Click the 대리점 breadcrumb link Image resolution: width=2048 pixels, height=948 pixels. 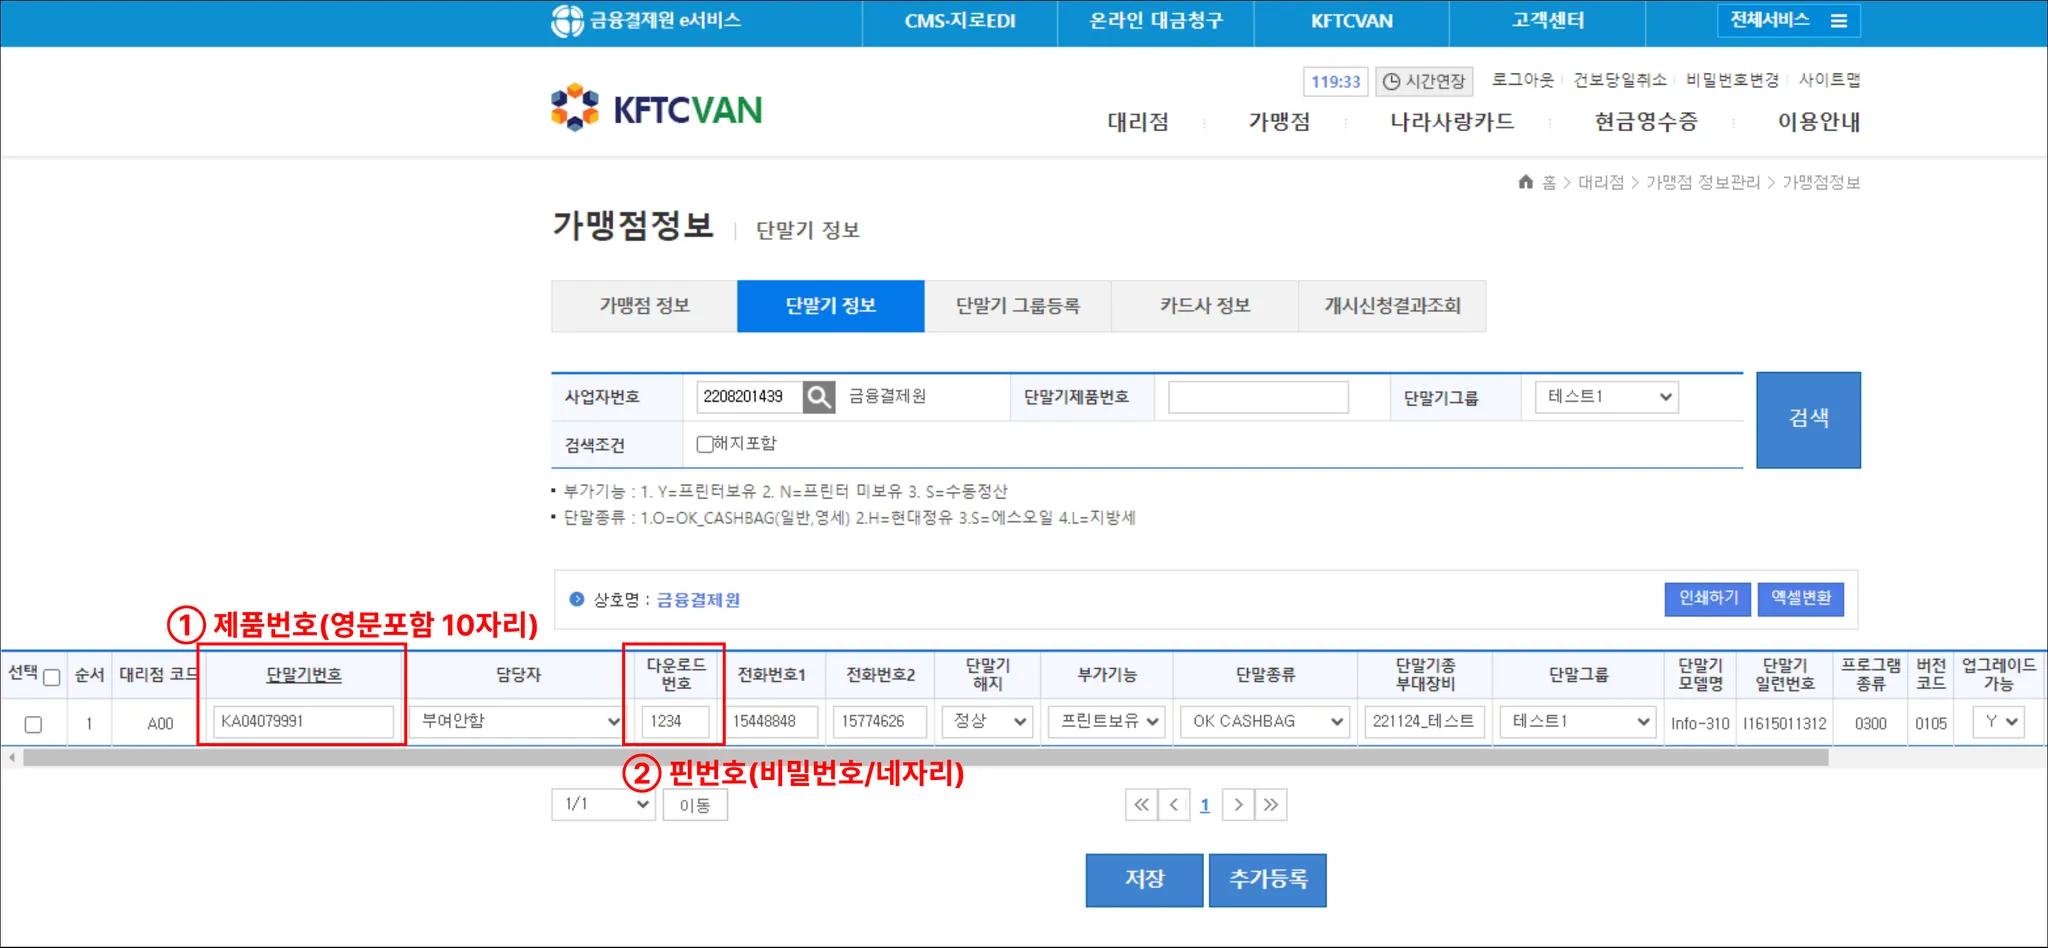(1601, 182)
